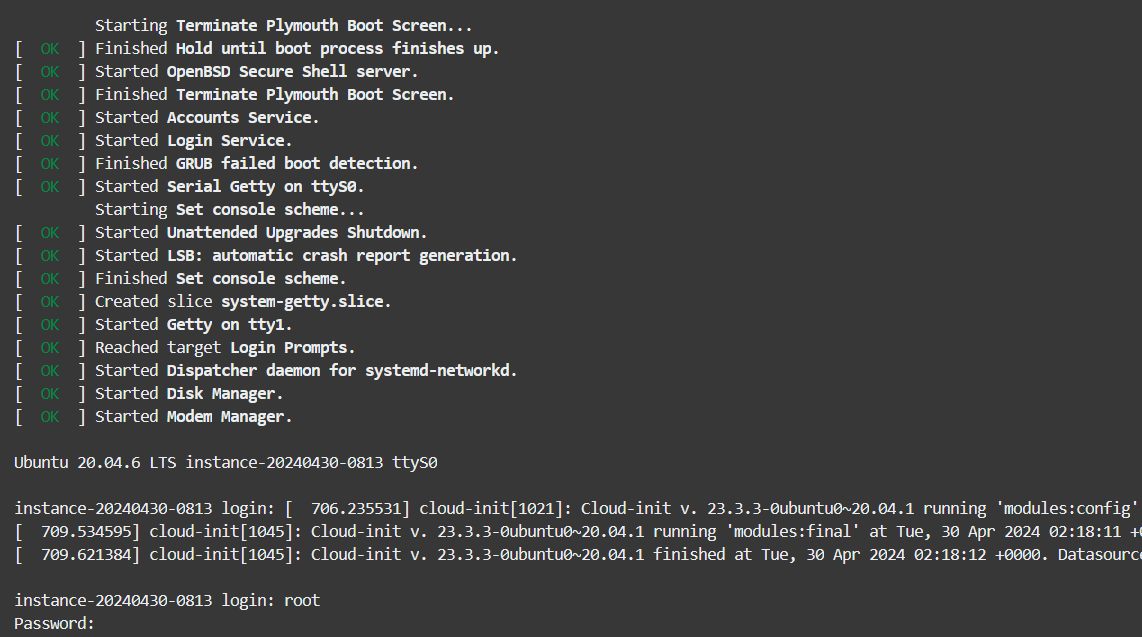This screenshot has height=637, width=1142.
Task: Click the Ubuntu 20.04.6 LTS banner line
Action: tap(226, 463)
